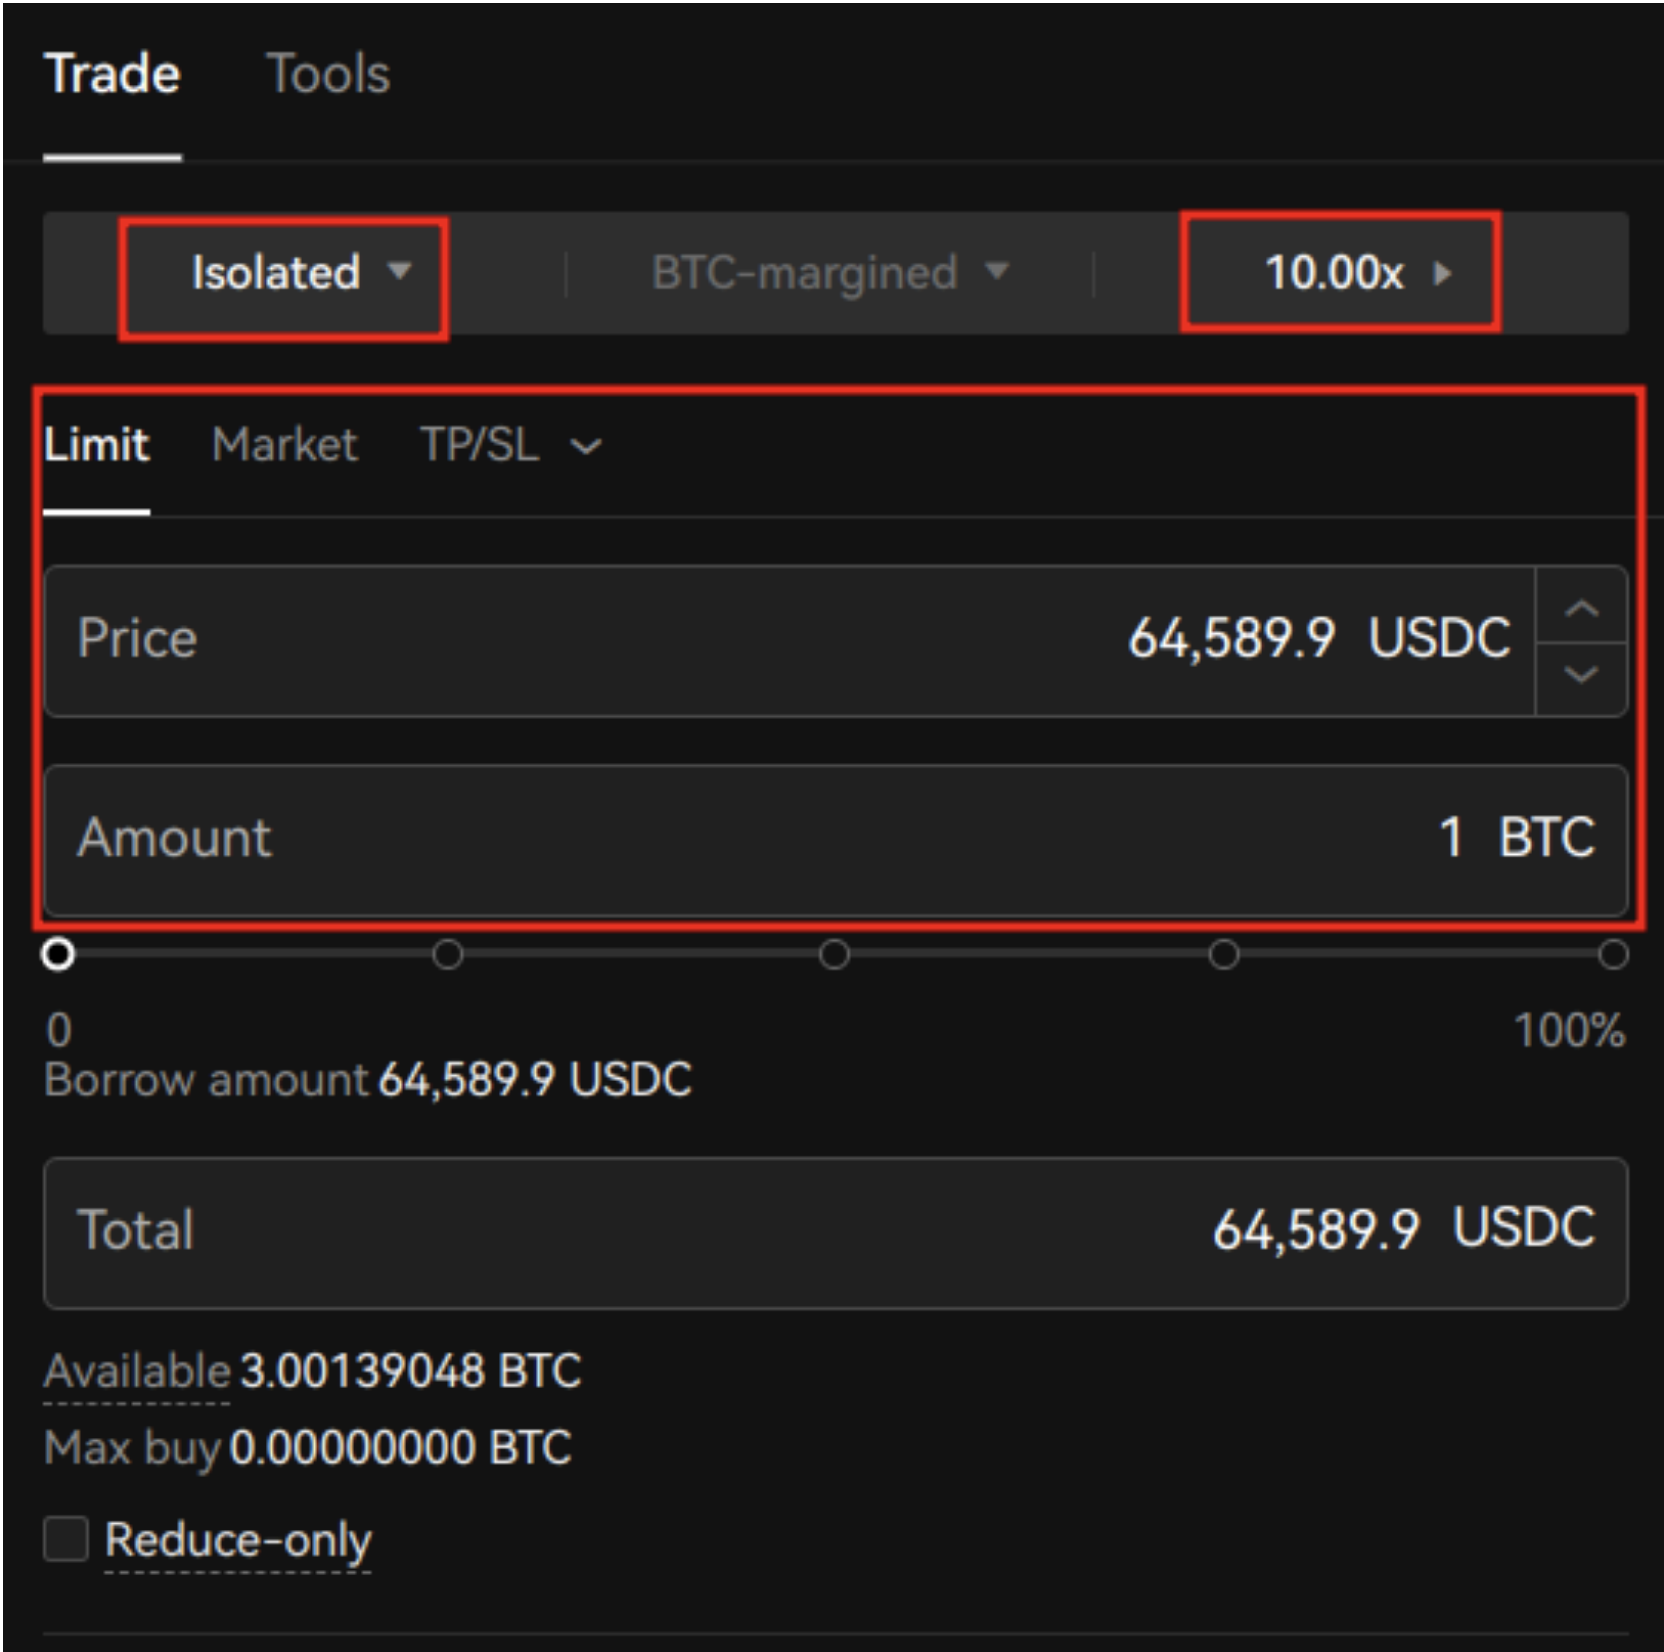Screen dimensions: 1664x1652
Task: Click the Reduce-only label text
Action: tap(238, 1540)
